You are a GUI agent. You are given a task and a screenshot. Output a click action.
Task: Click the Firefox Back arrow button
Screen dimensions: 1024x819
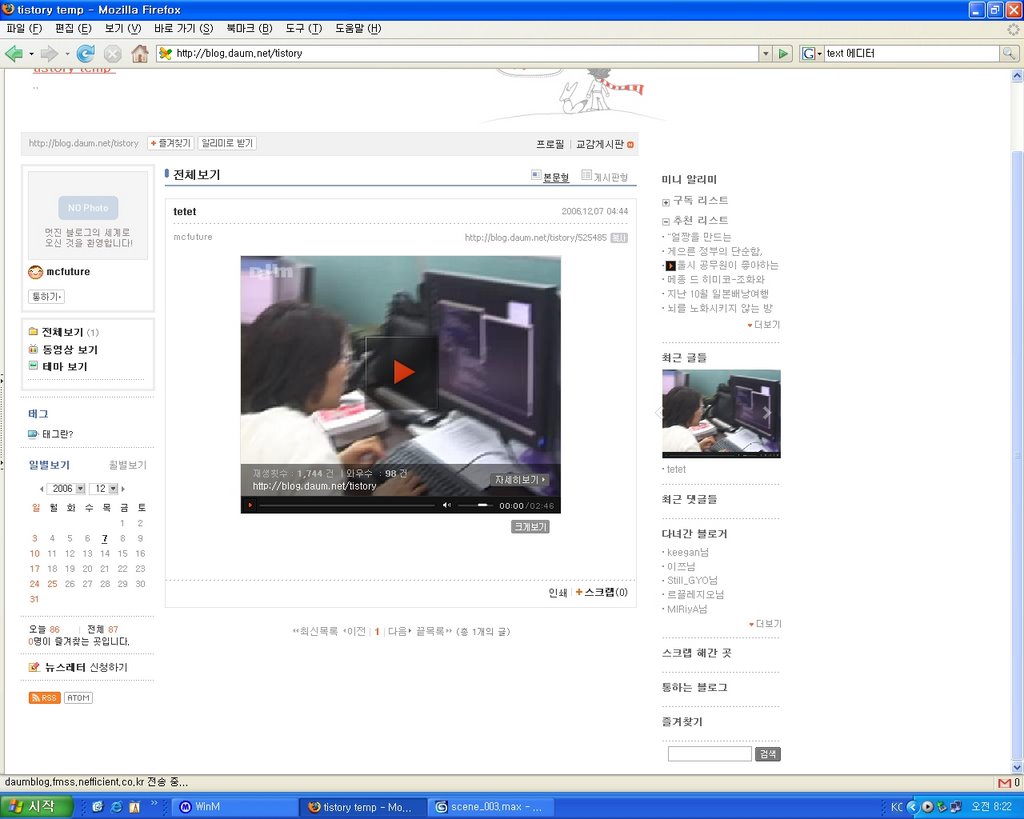coord(13,54)
